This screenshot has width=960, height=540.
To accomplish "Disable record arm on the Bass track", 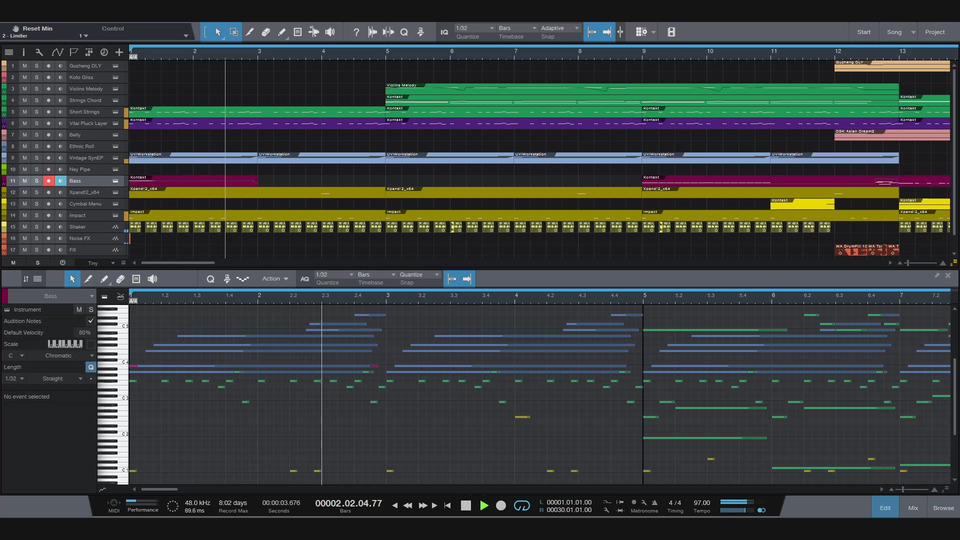I will pyautogui.click(x=48, y=181).
